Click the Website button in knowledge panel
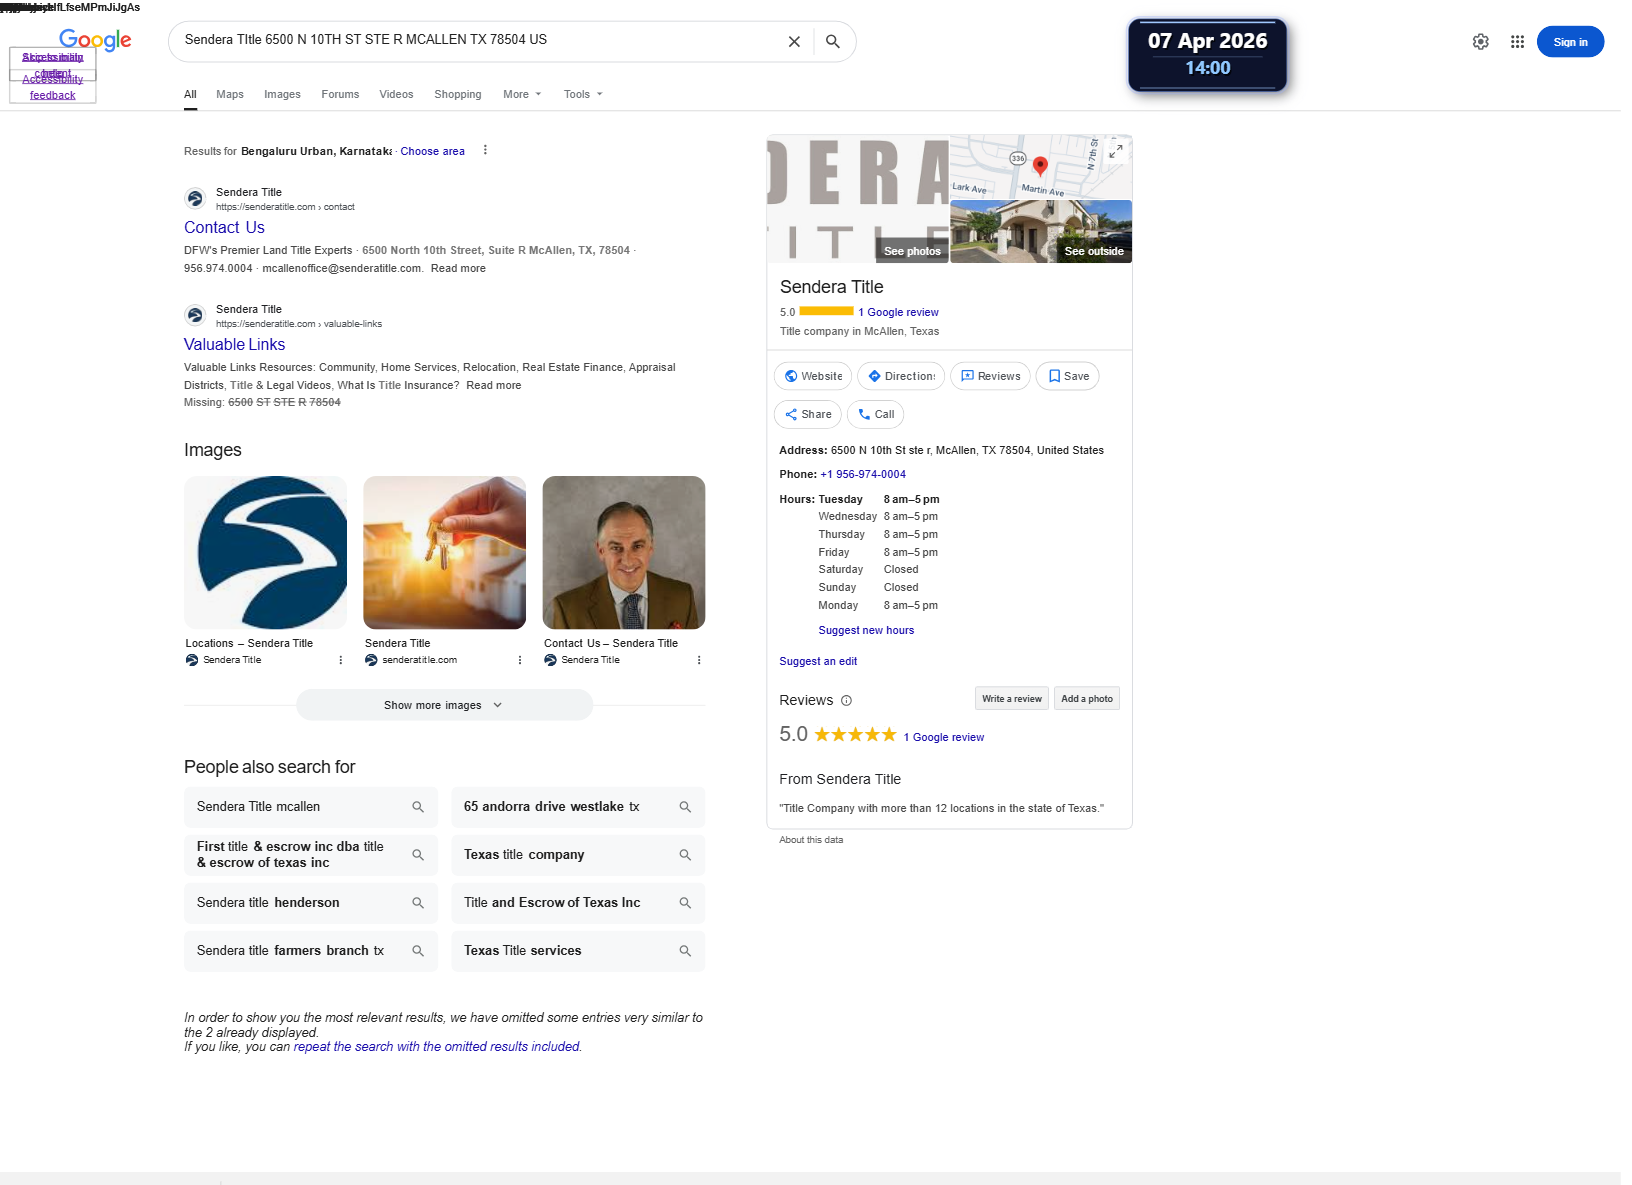The height and width of the screenshot is (1185, 1632). (813, 376)
